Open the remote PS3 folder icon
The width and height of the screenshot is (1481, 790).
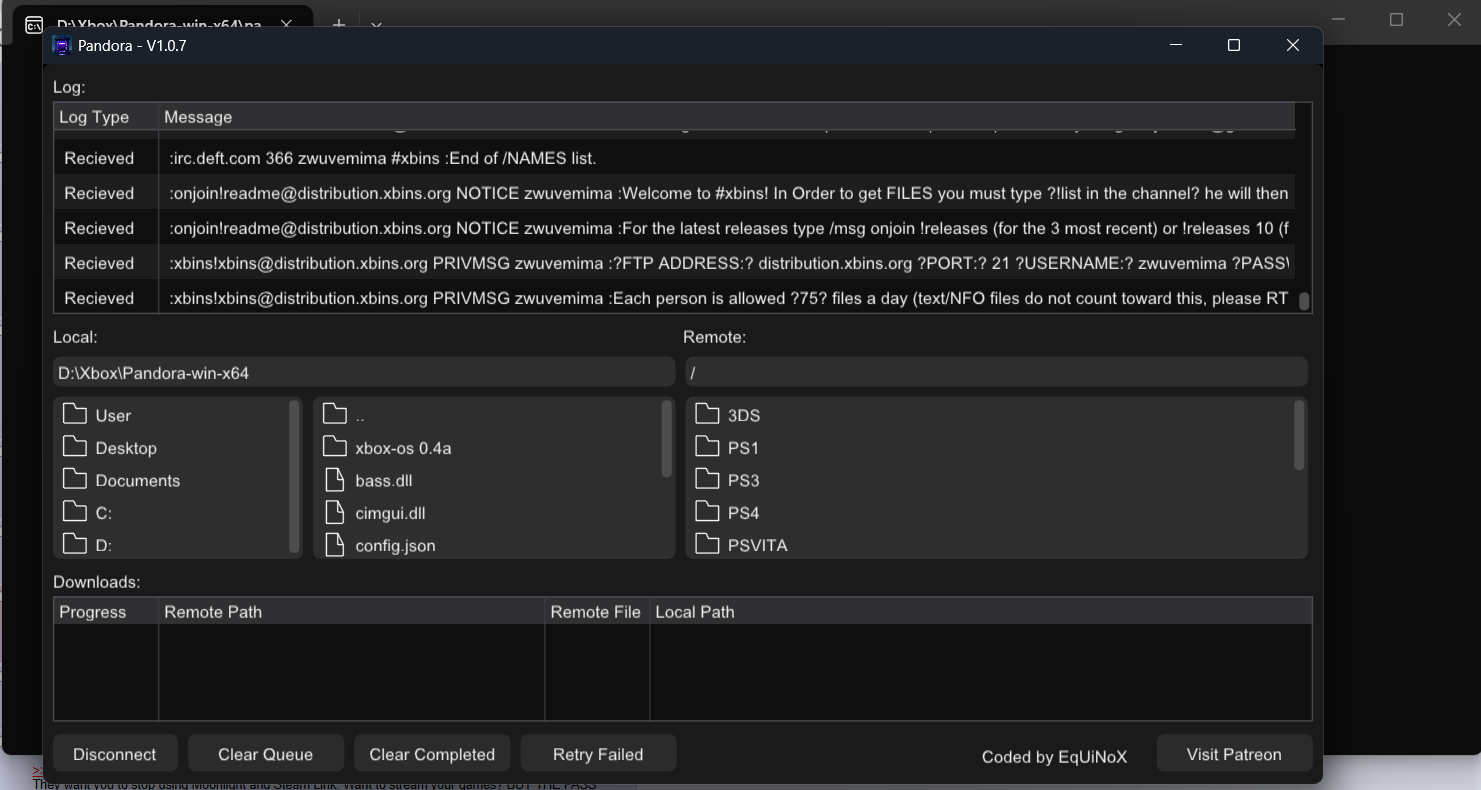pos(707,479)
